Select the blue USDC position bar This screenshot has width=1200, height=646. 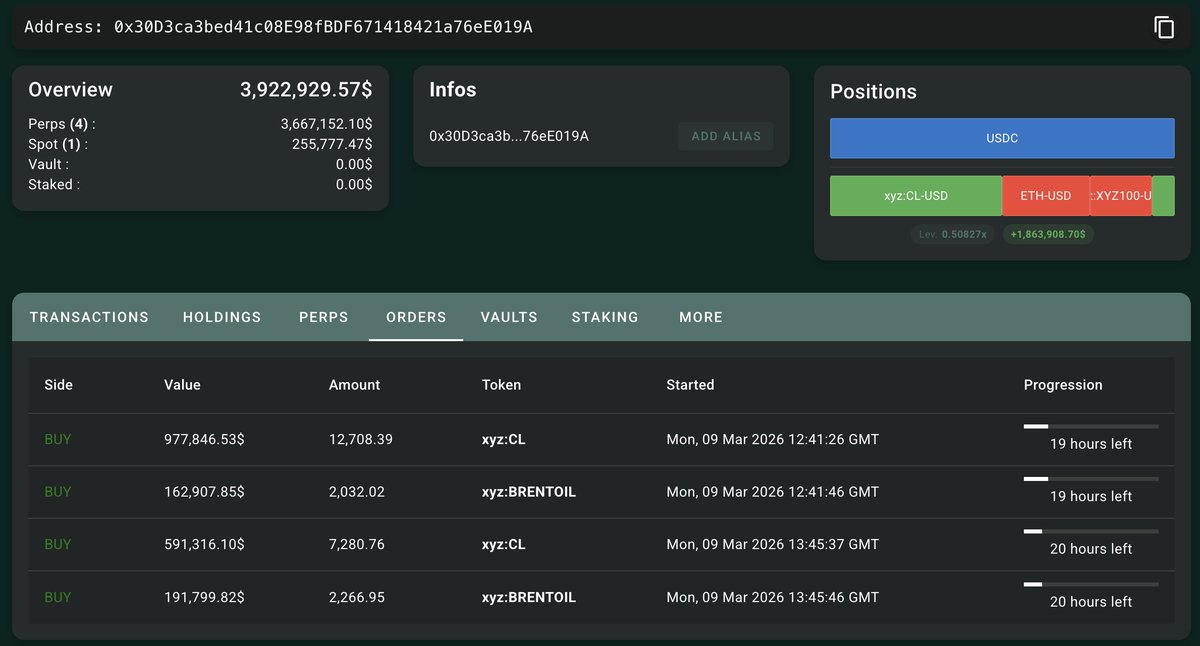[x=1002, y=138]
